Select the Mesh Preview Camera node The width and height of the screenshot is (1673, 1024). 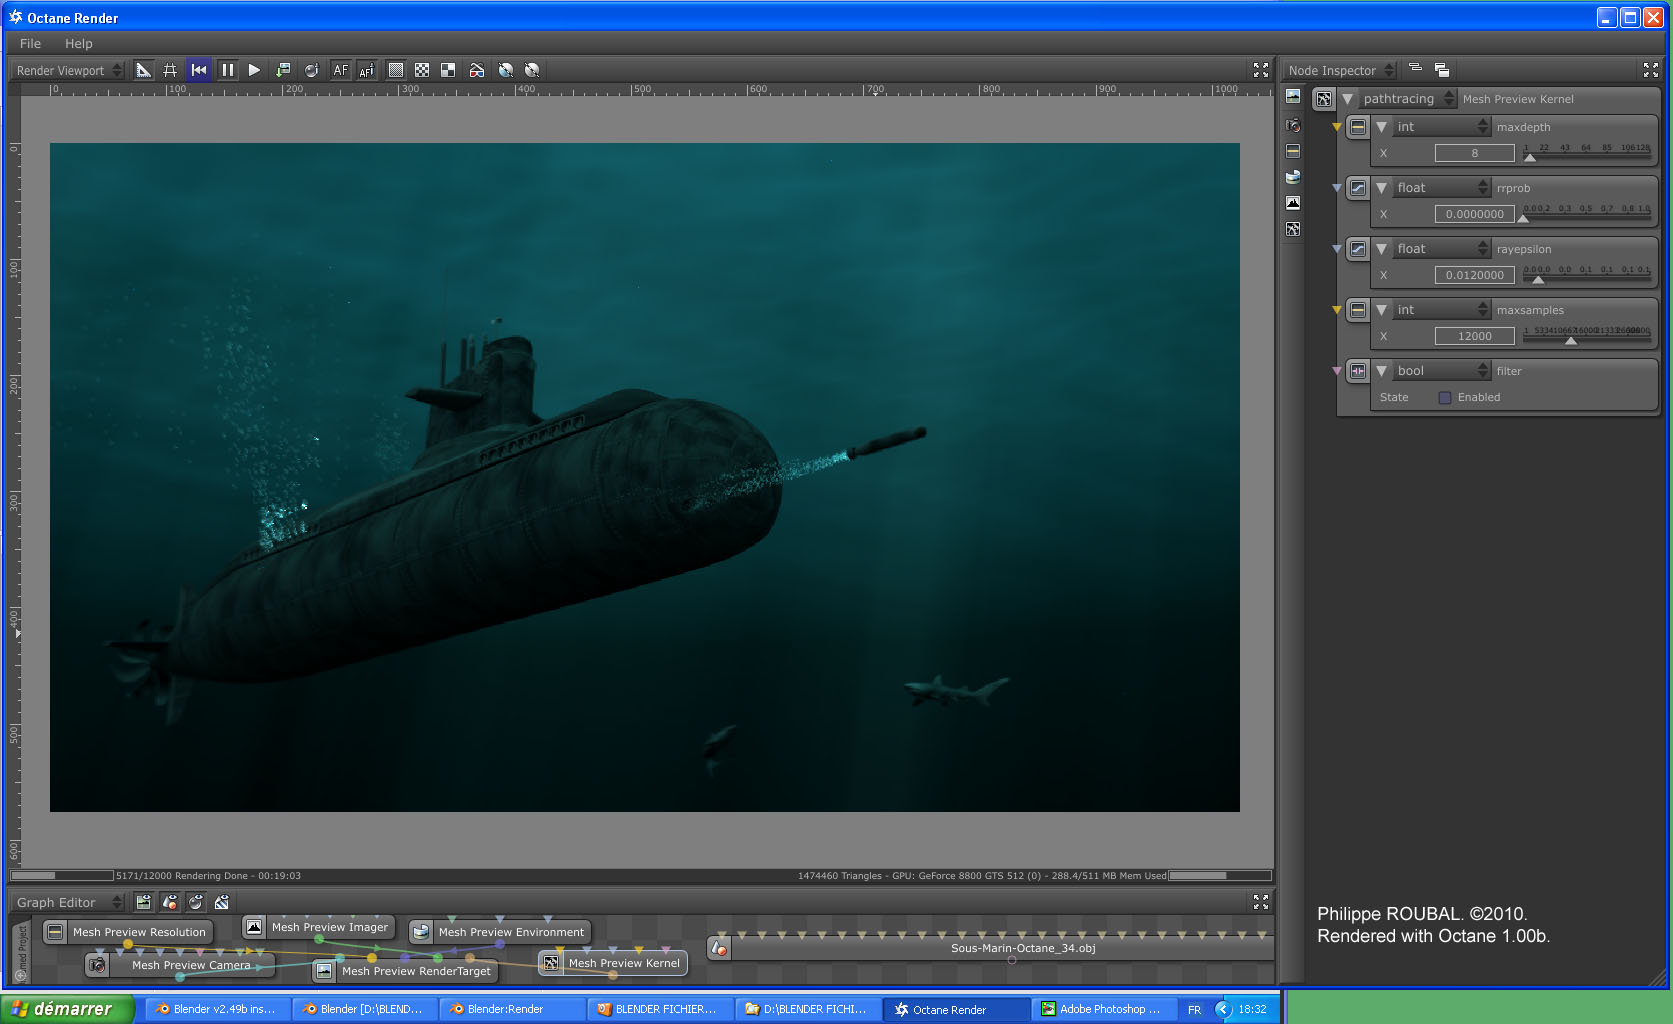pos(191,965)
